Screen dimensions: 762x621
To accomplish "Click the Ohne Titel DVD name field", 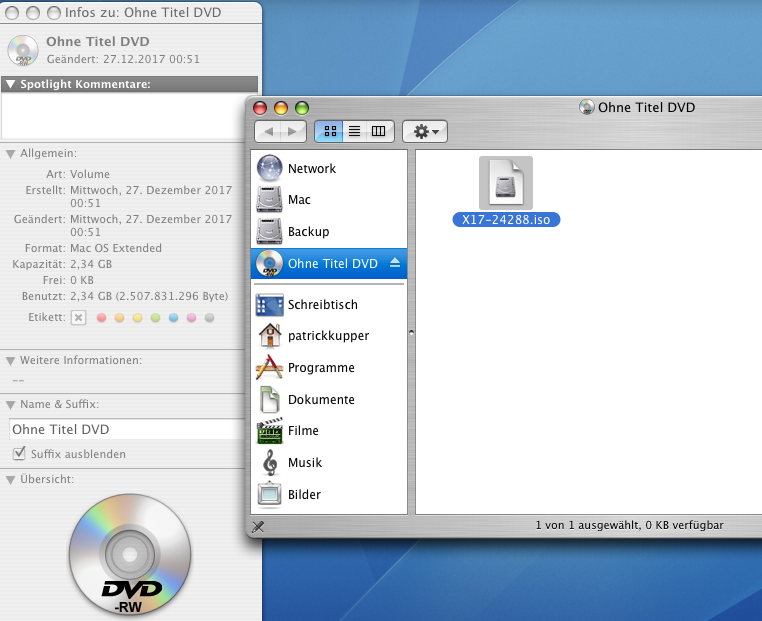I will pos(127,430).
